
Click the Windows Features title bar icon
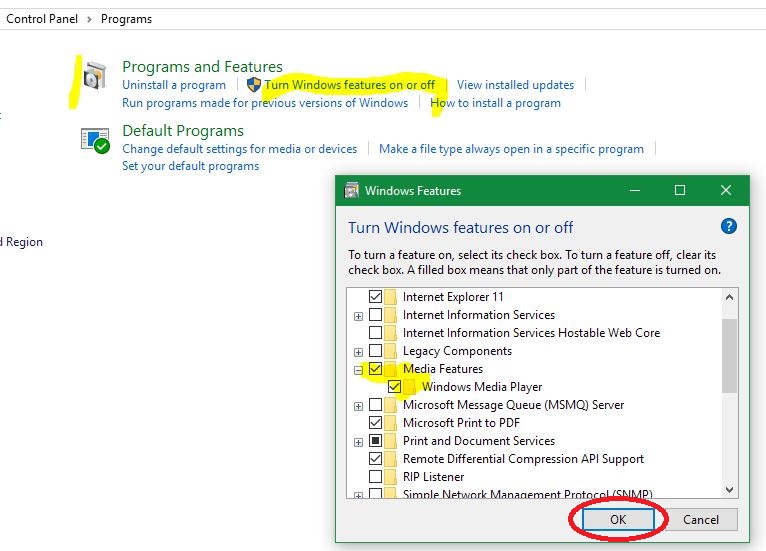351,191
